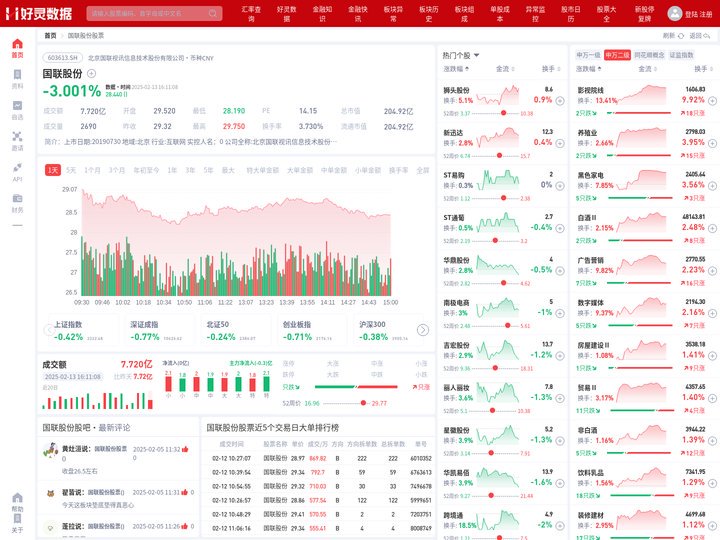Add ST易购 with its plus icon
The height and width of the screenshot is (540, 720).
(560, 186)
